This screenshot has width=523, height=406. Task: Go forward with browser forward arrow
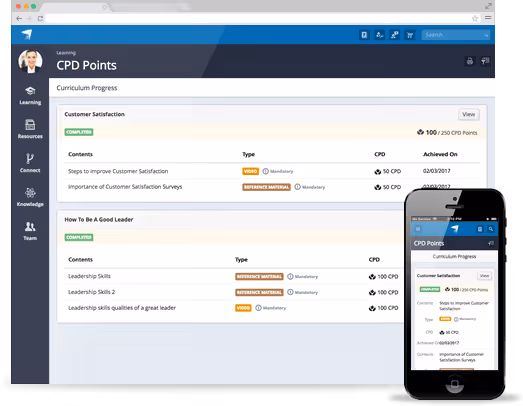coord(29,18)
